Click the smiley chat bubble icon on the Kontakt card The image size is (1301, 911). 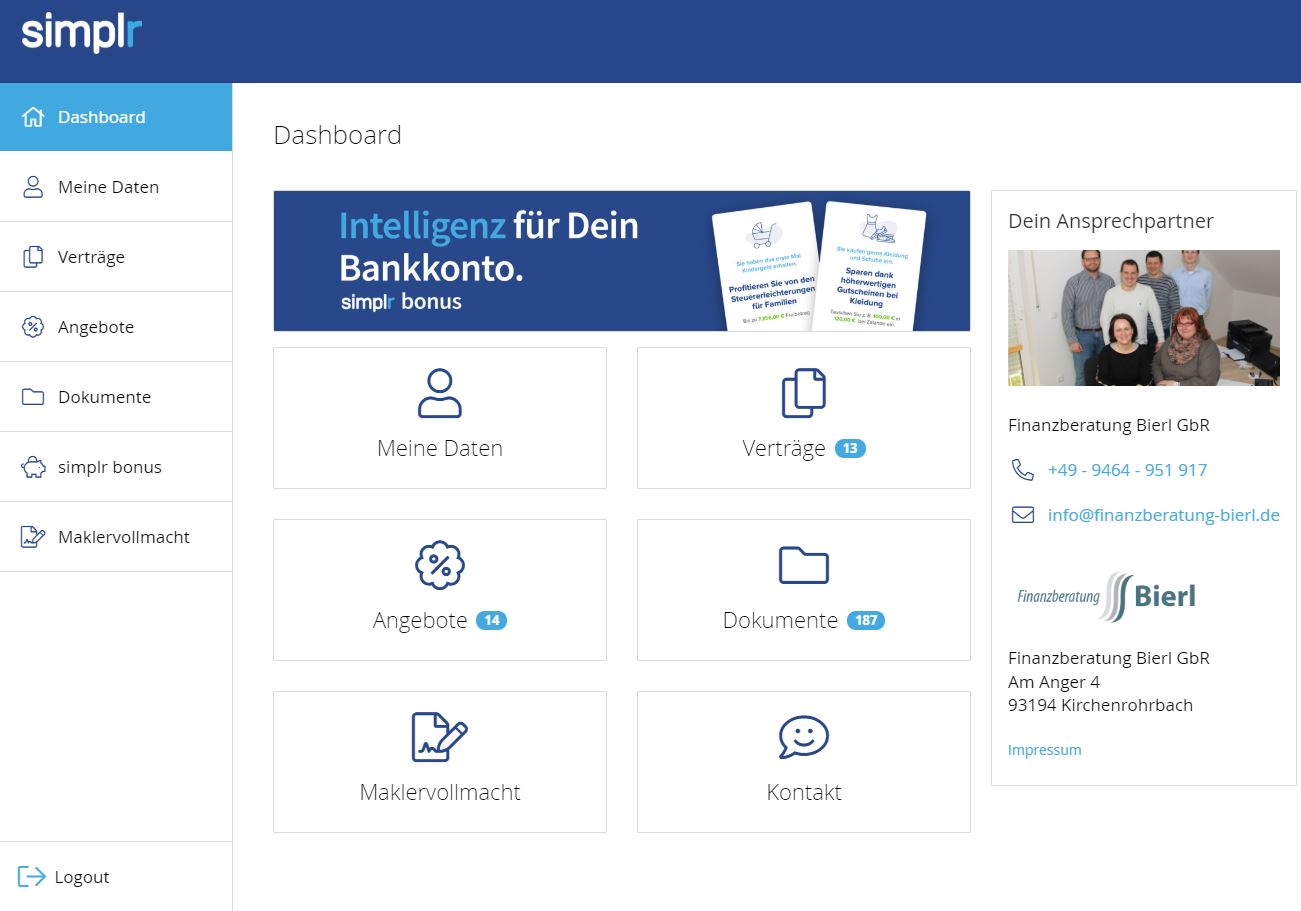tap(804, 737)
